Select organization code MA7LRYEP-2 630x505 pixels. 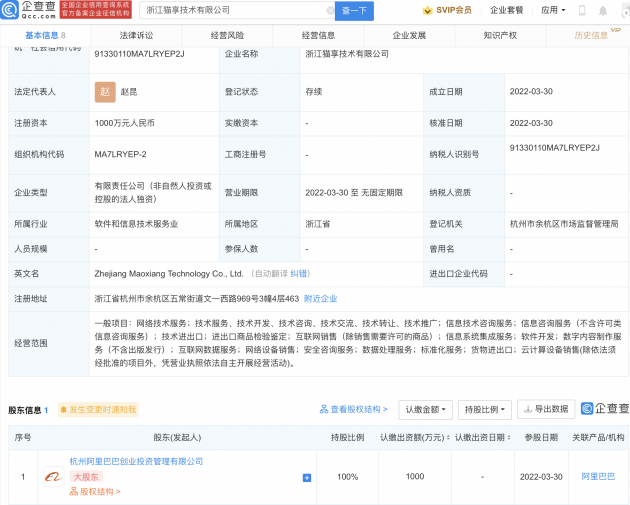(121, 154)
